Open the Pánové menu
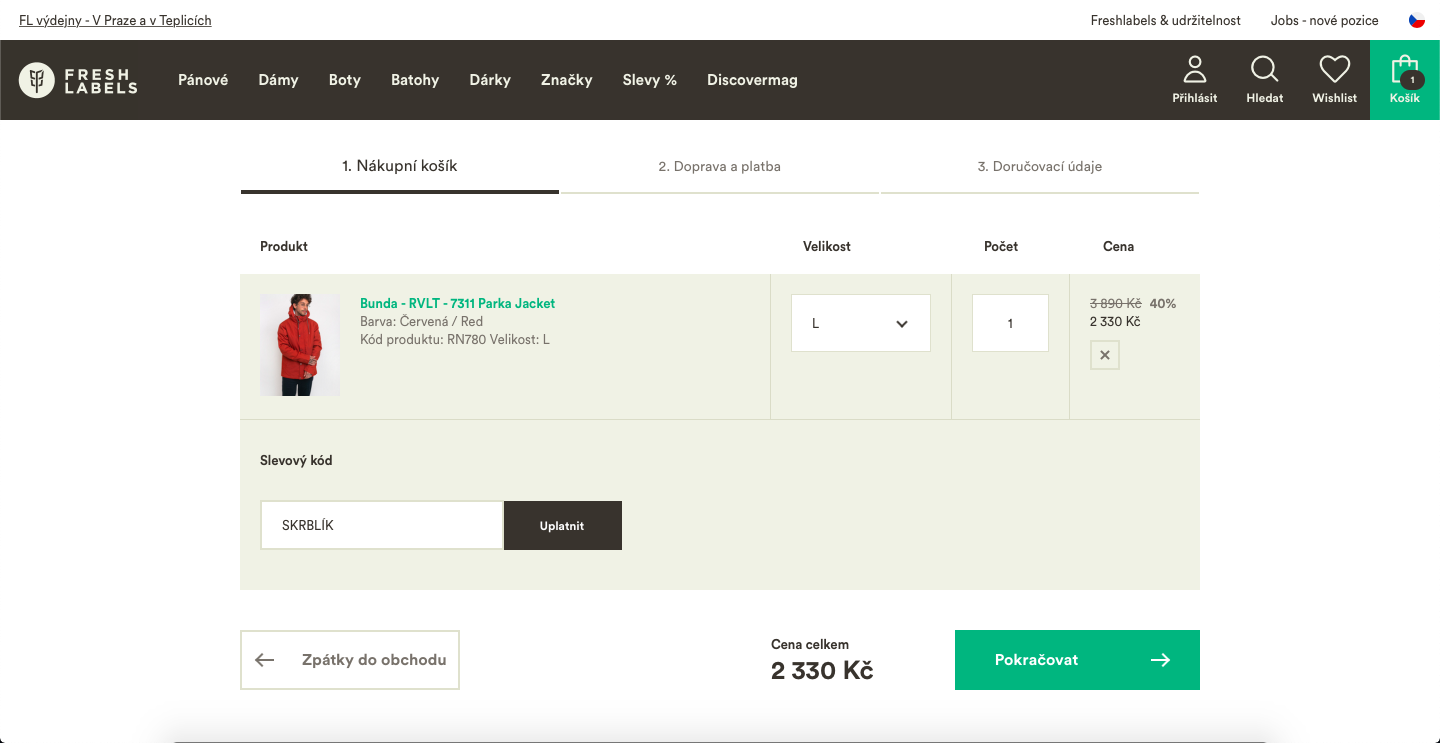 tap(203, 80)
